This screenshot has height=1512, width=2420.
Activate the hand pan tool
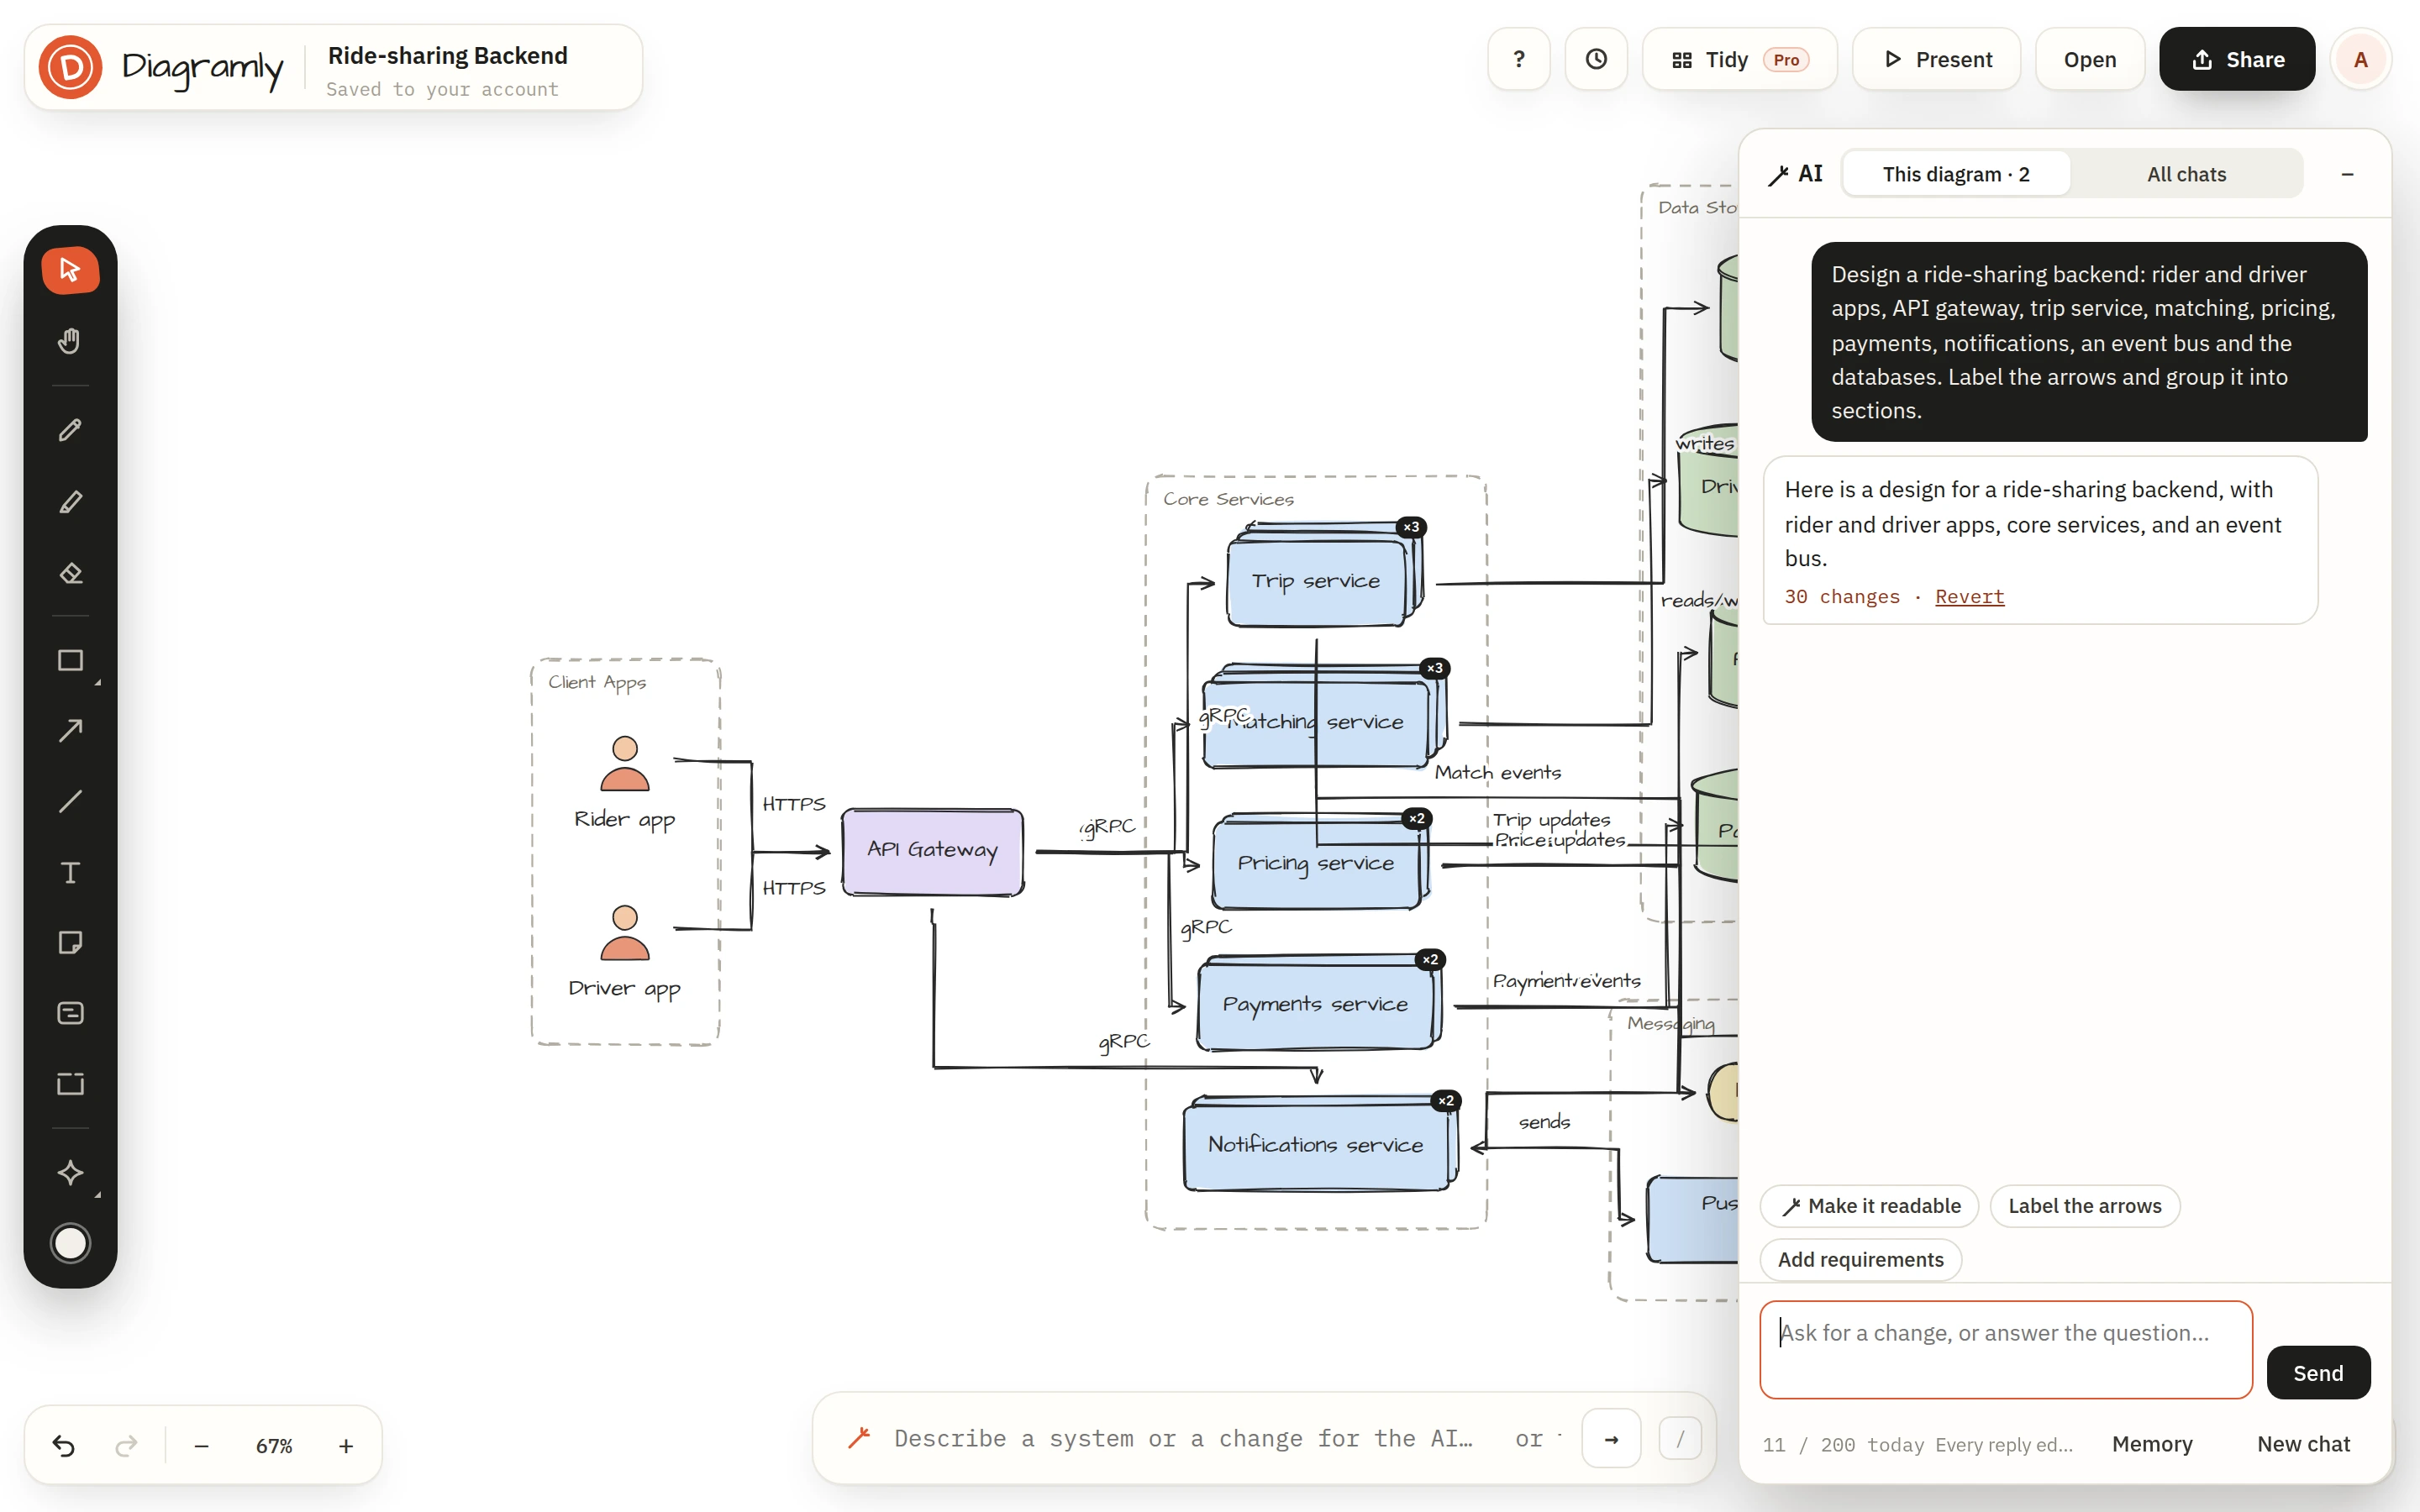(x=70, y=341)
